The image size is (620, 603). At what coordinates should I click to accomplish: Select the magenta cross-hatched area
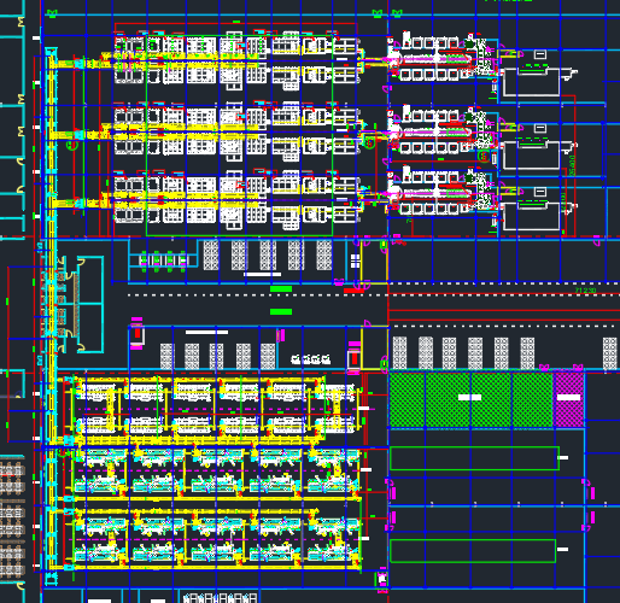569,400
